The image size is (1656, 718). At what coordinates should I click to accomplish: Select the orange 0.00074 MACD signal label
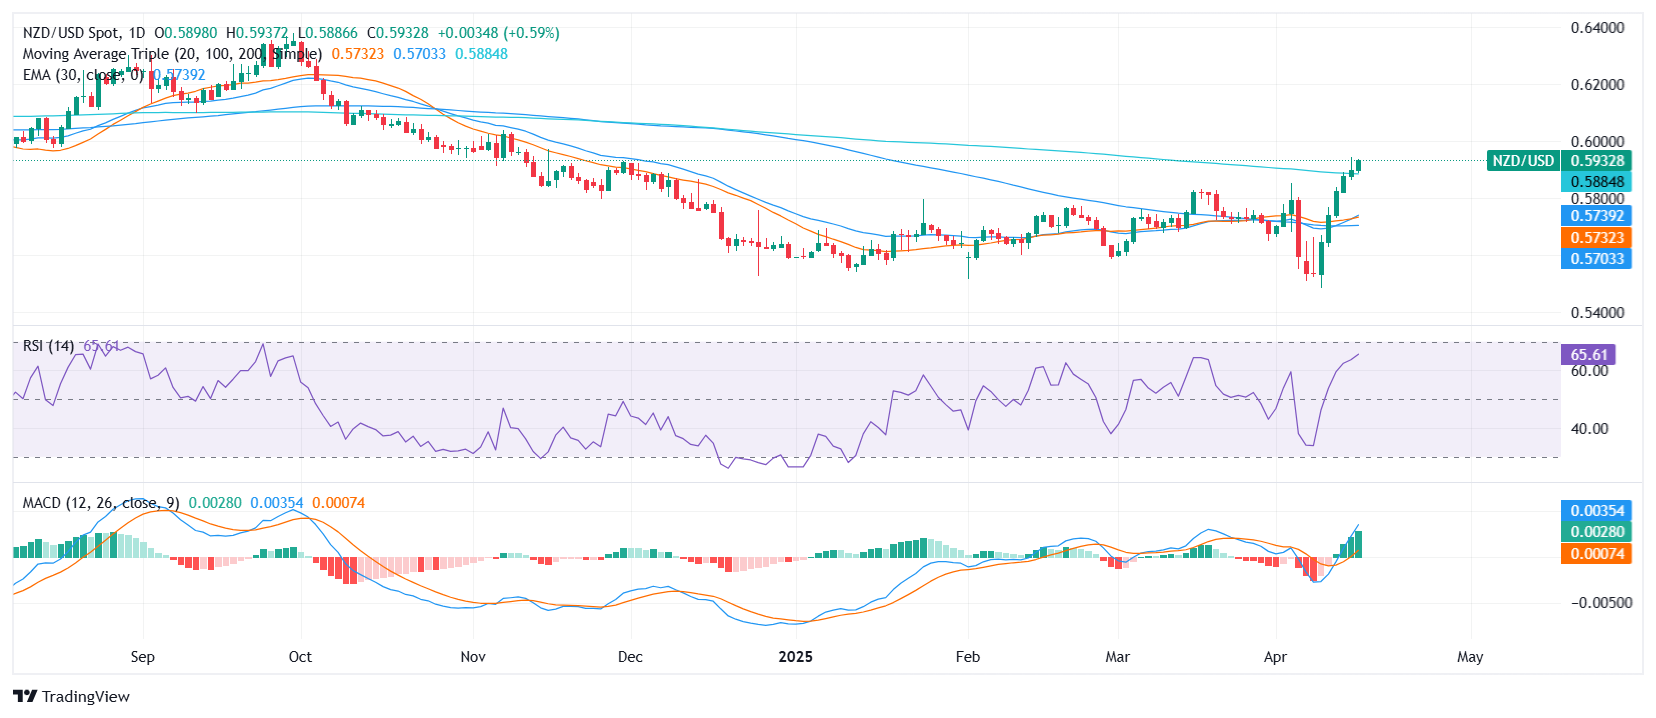click(1596, 554)
